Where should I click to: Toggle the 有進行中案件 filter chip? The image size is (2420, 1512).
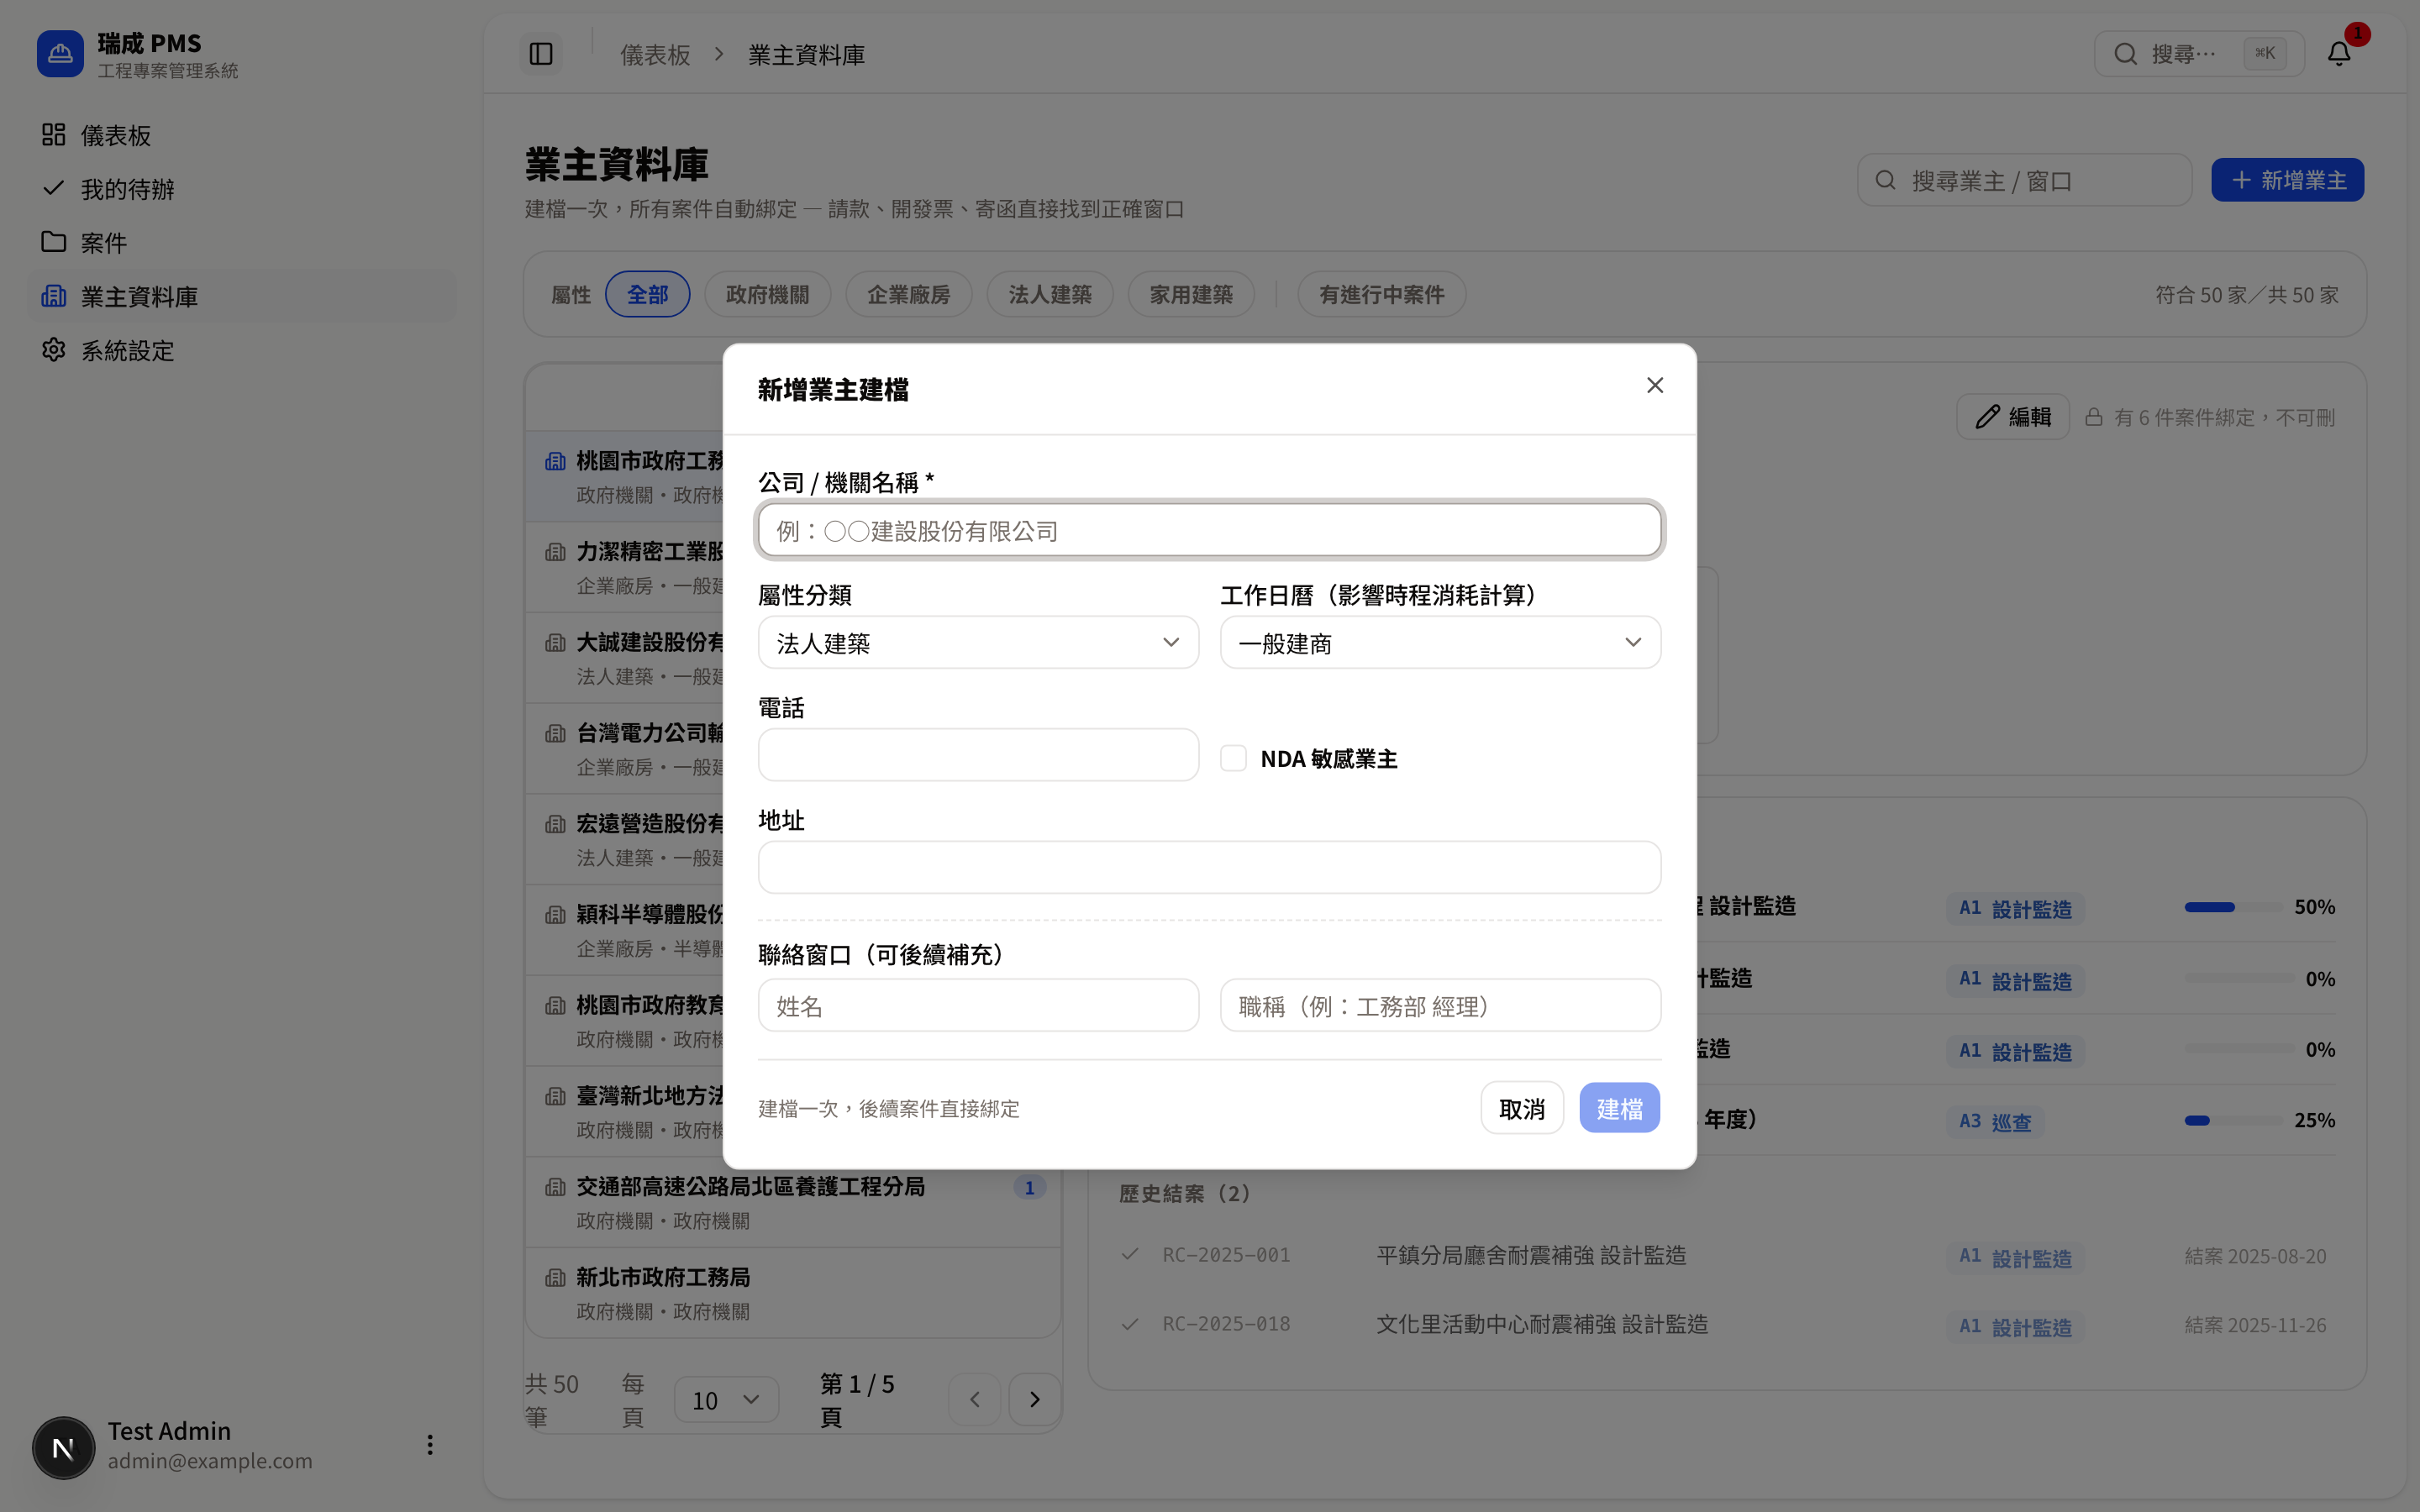(x=1382, y=295)
